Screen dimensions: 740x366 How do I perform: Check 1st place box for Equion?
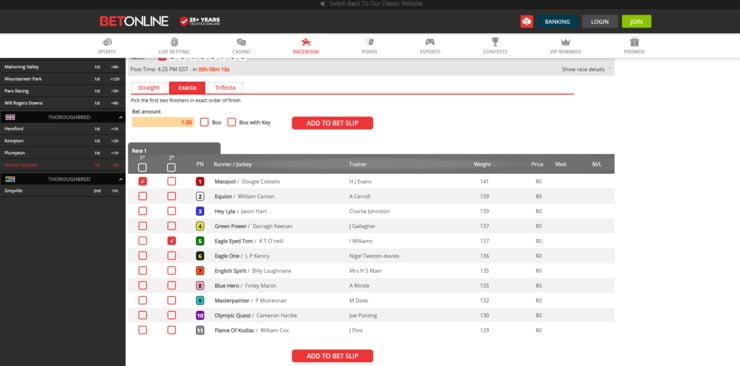[143, 196]
